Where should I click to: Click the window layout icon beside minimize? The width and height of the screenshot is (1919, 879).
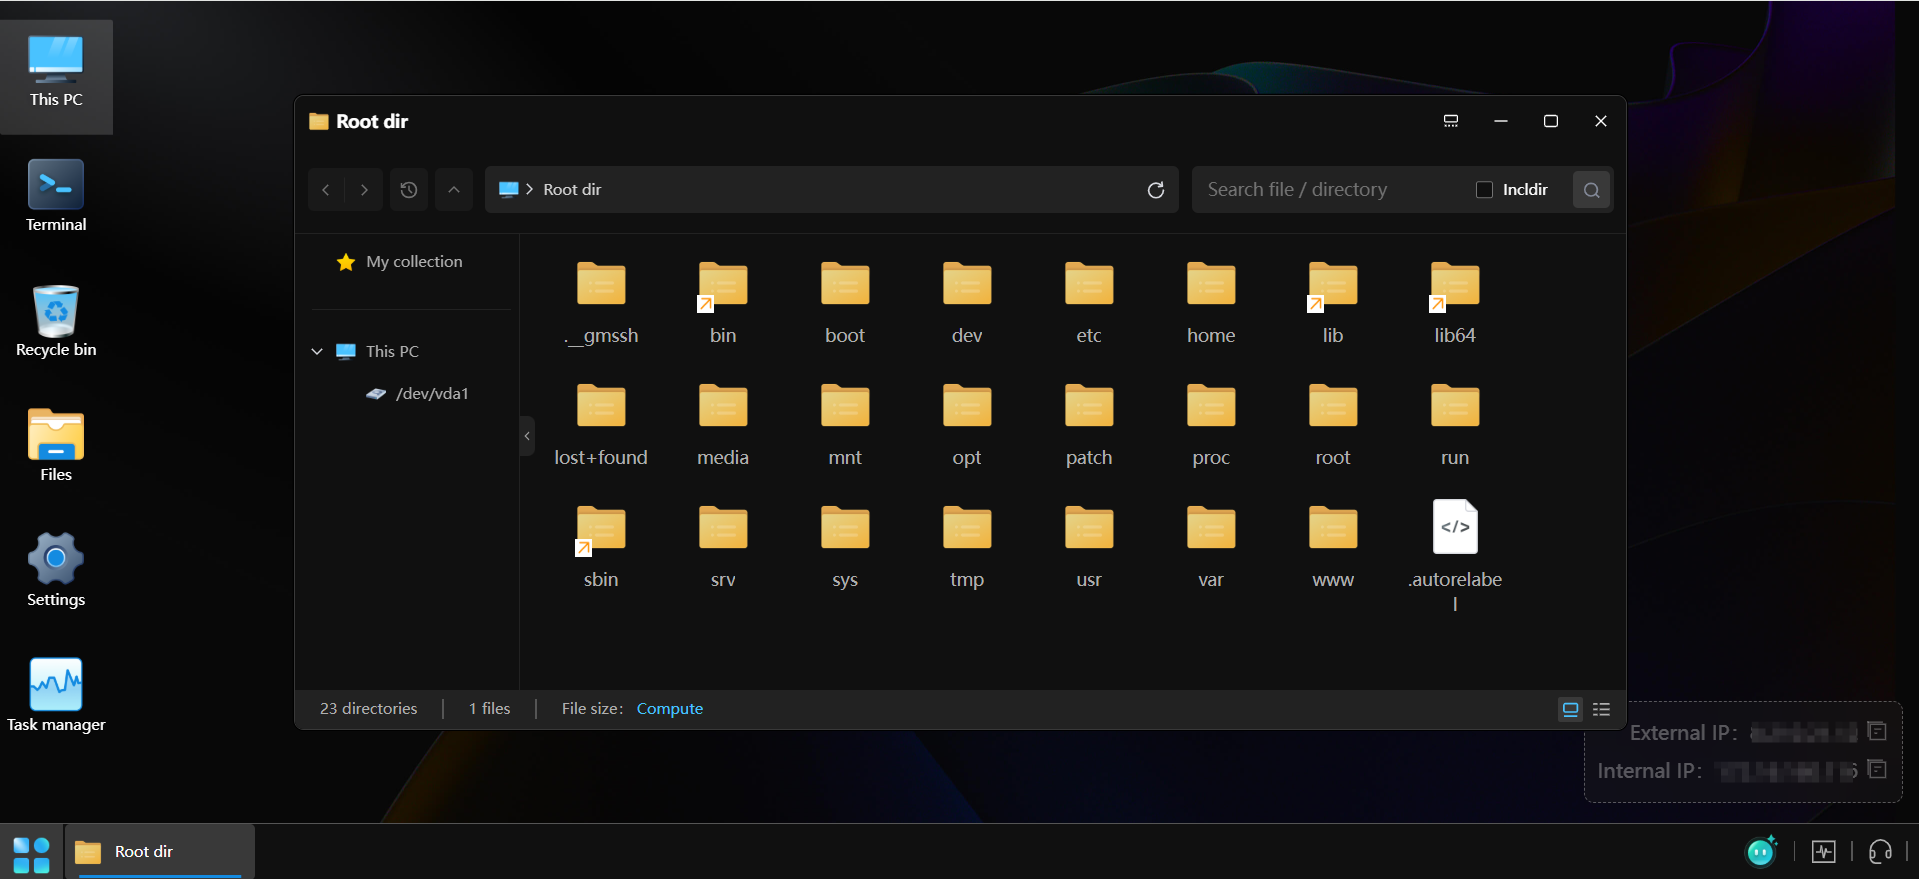(1451, 121)
